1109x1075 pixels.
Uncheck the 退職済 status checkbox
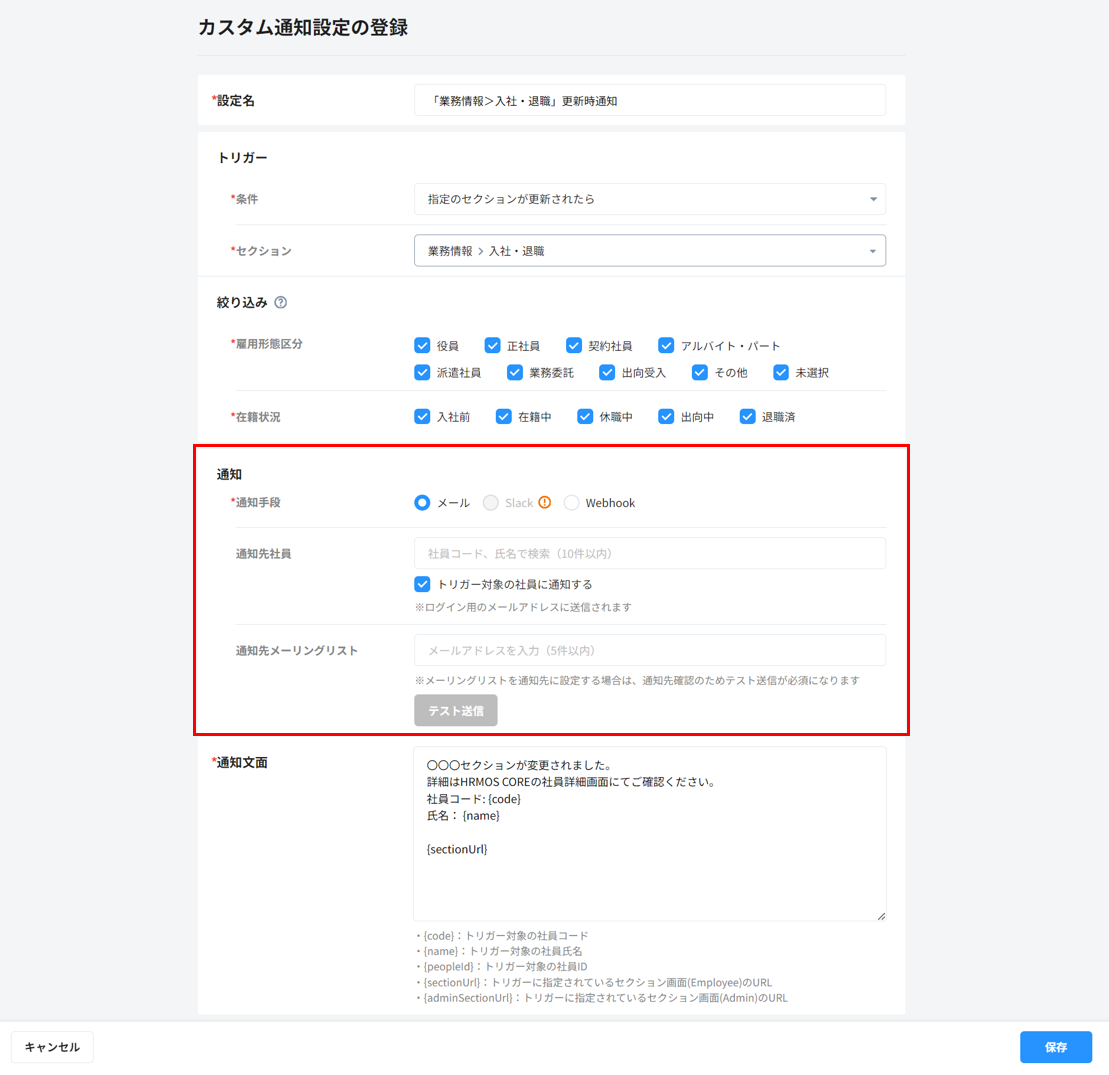pyautogui.click(x=748, y=417)
